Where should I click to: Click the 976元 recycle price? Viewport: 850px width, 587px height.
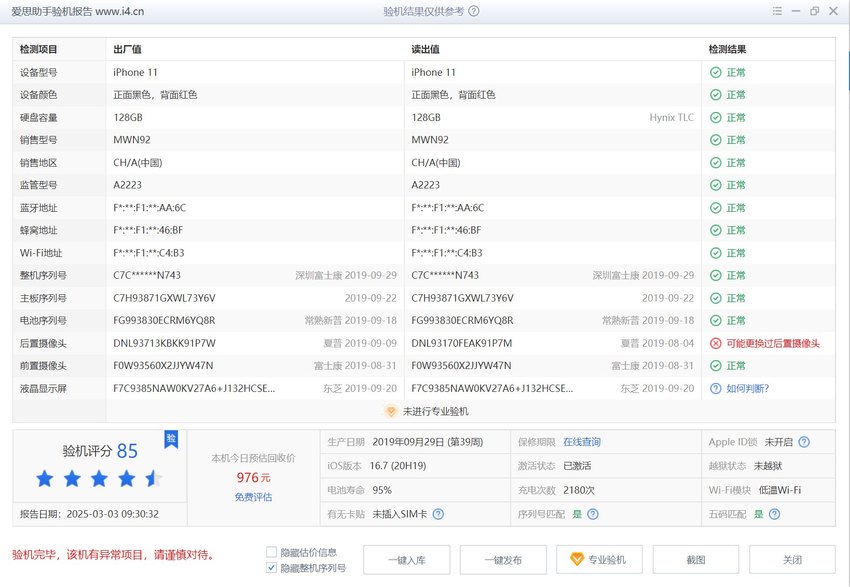click(x=253, y=478)
